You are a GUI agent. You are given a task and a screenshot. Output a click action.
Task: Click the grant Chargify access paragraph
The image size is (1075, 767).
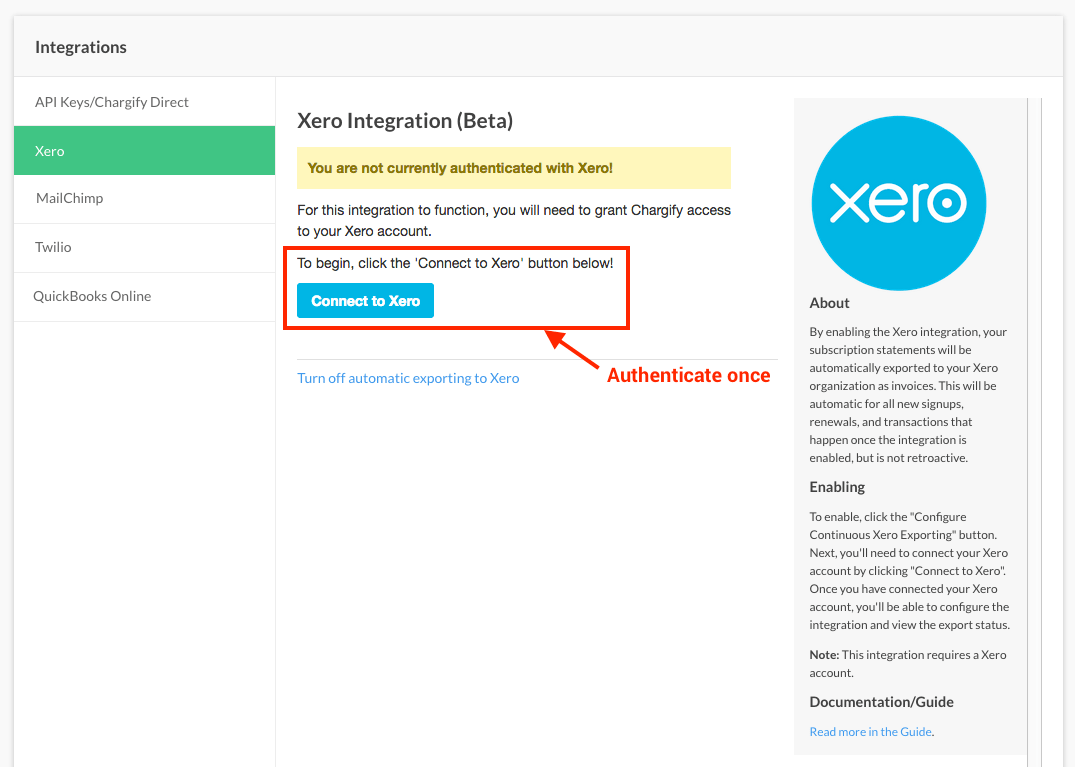[x=513, y=220]
